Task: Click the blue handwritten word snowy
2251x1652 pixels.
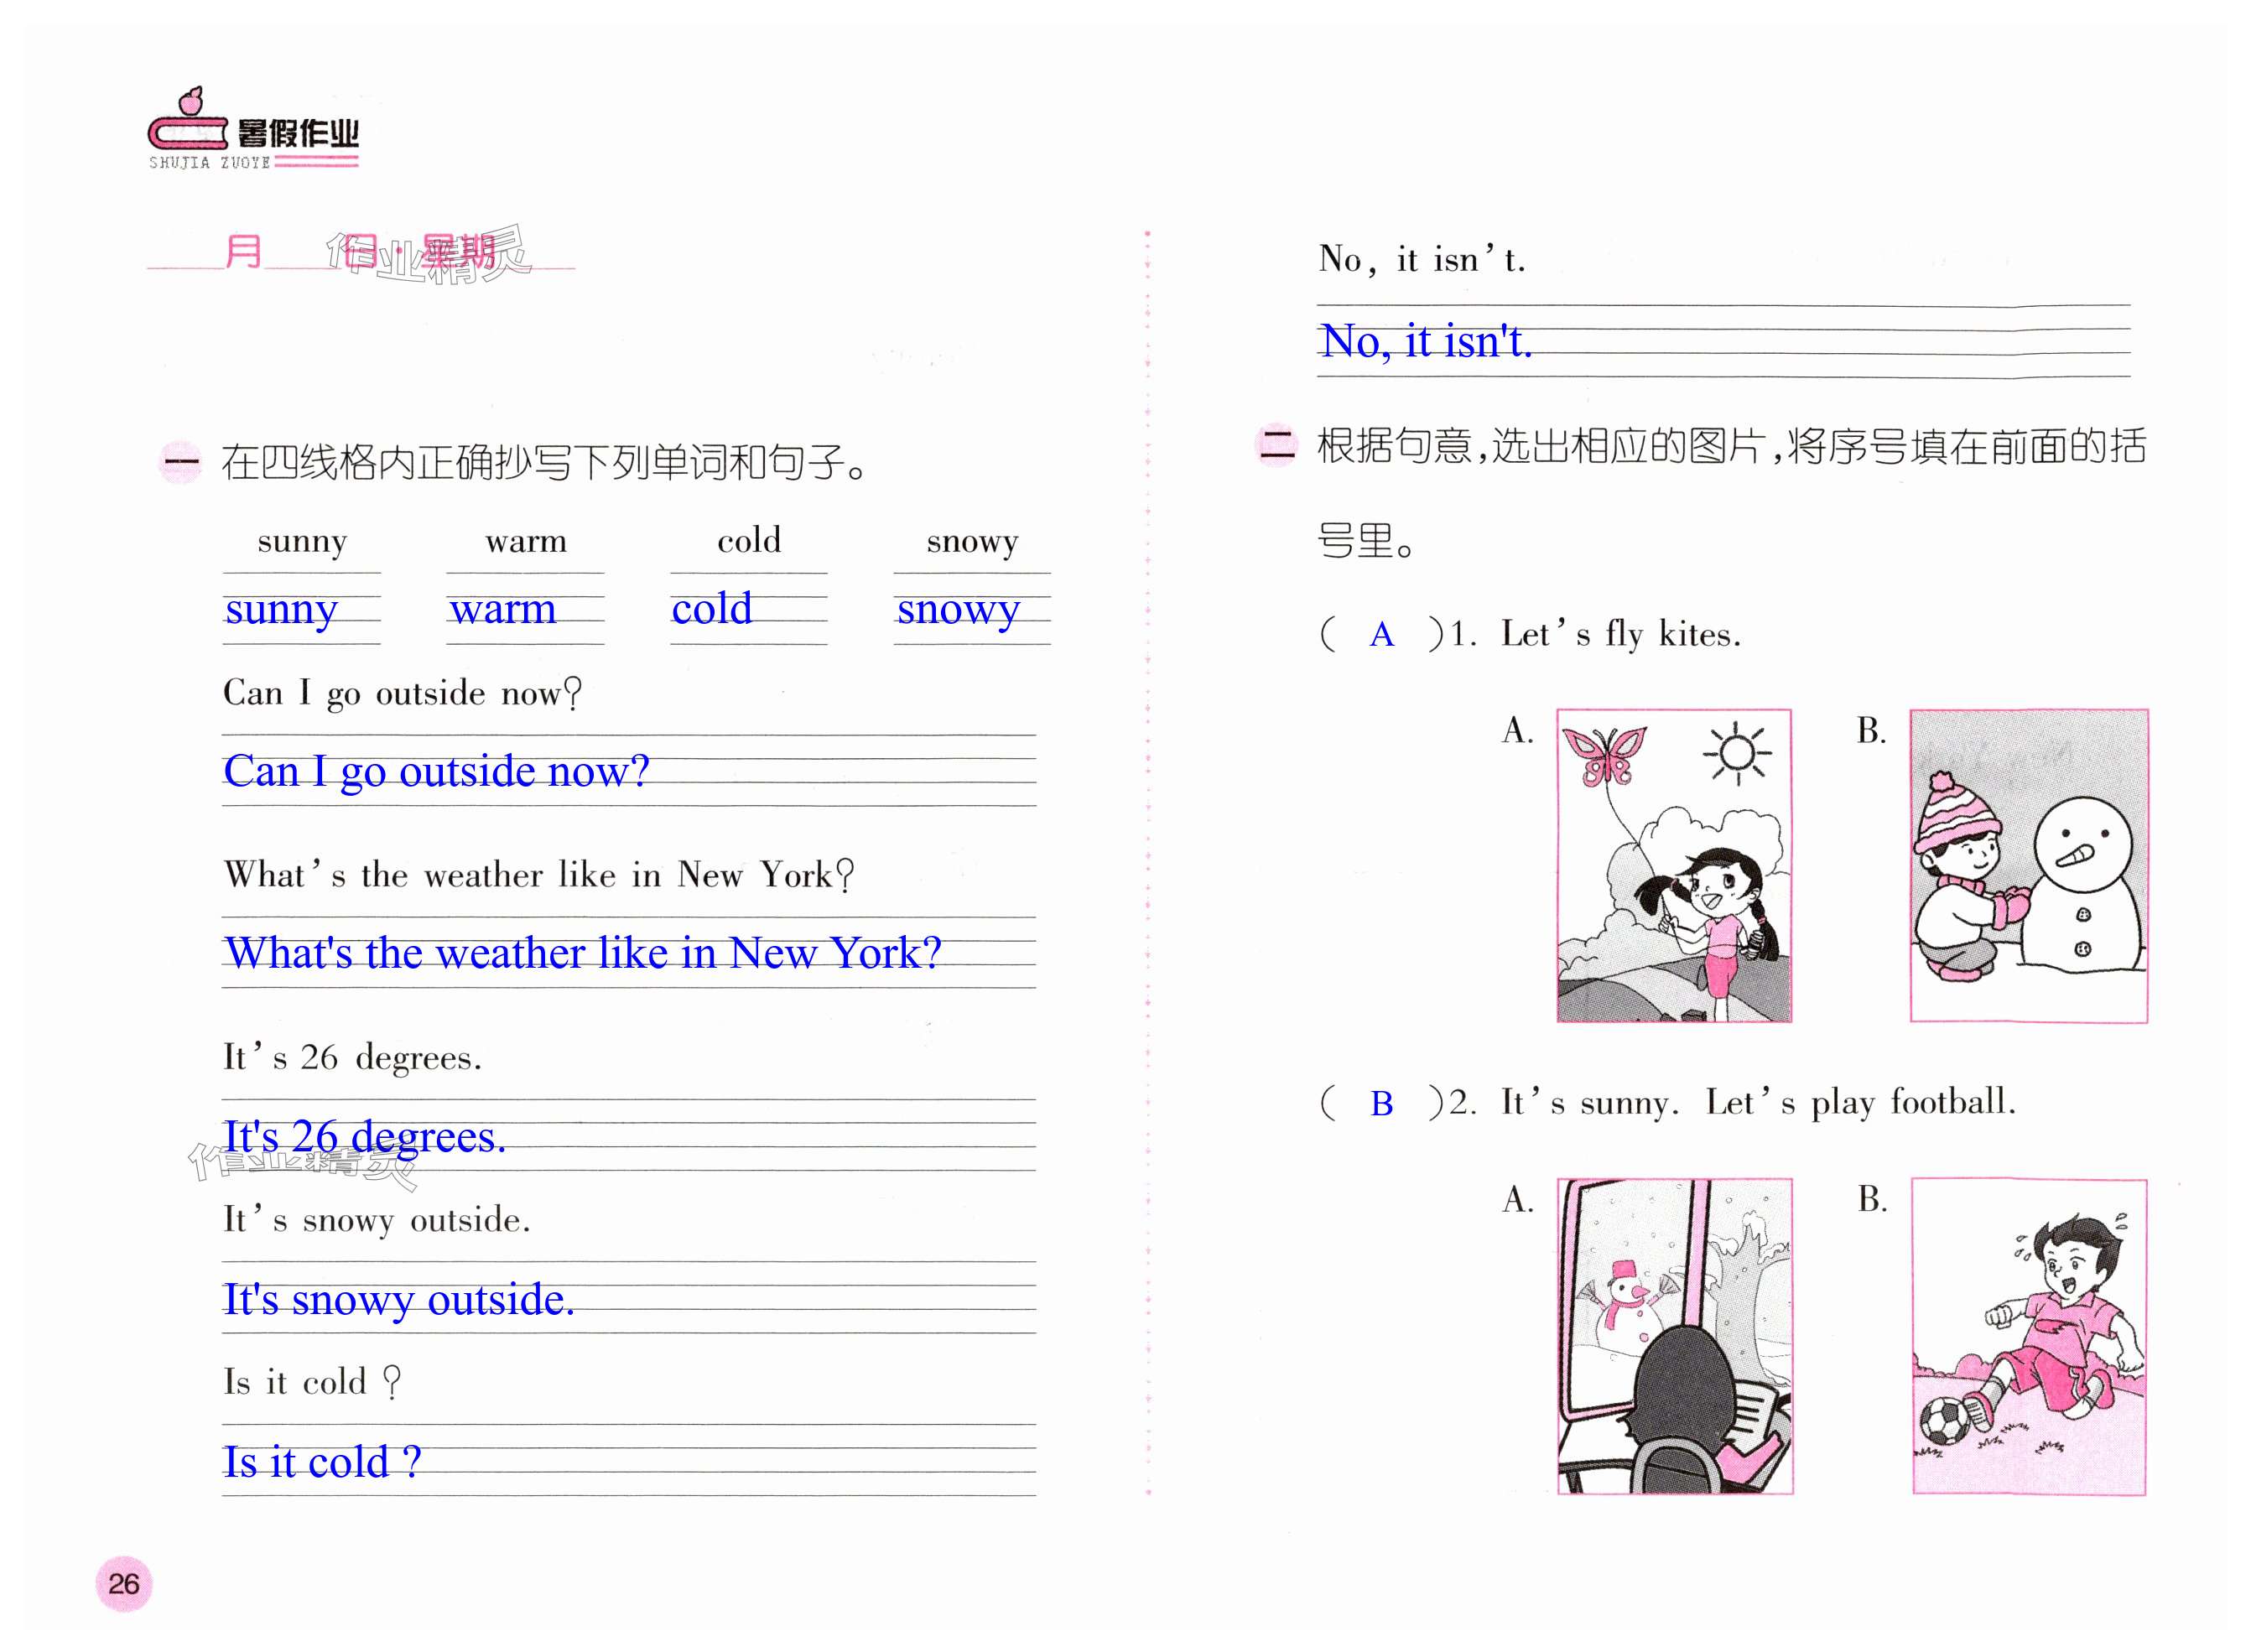Action: pyautogui.click(x=957, y=609)
